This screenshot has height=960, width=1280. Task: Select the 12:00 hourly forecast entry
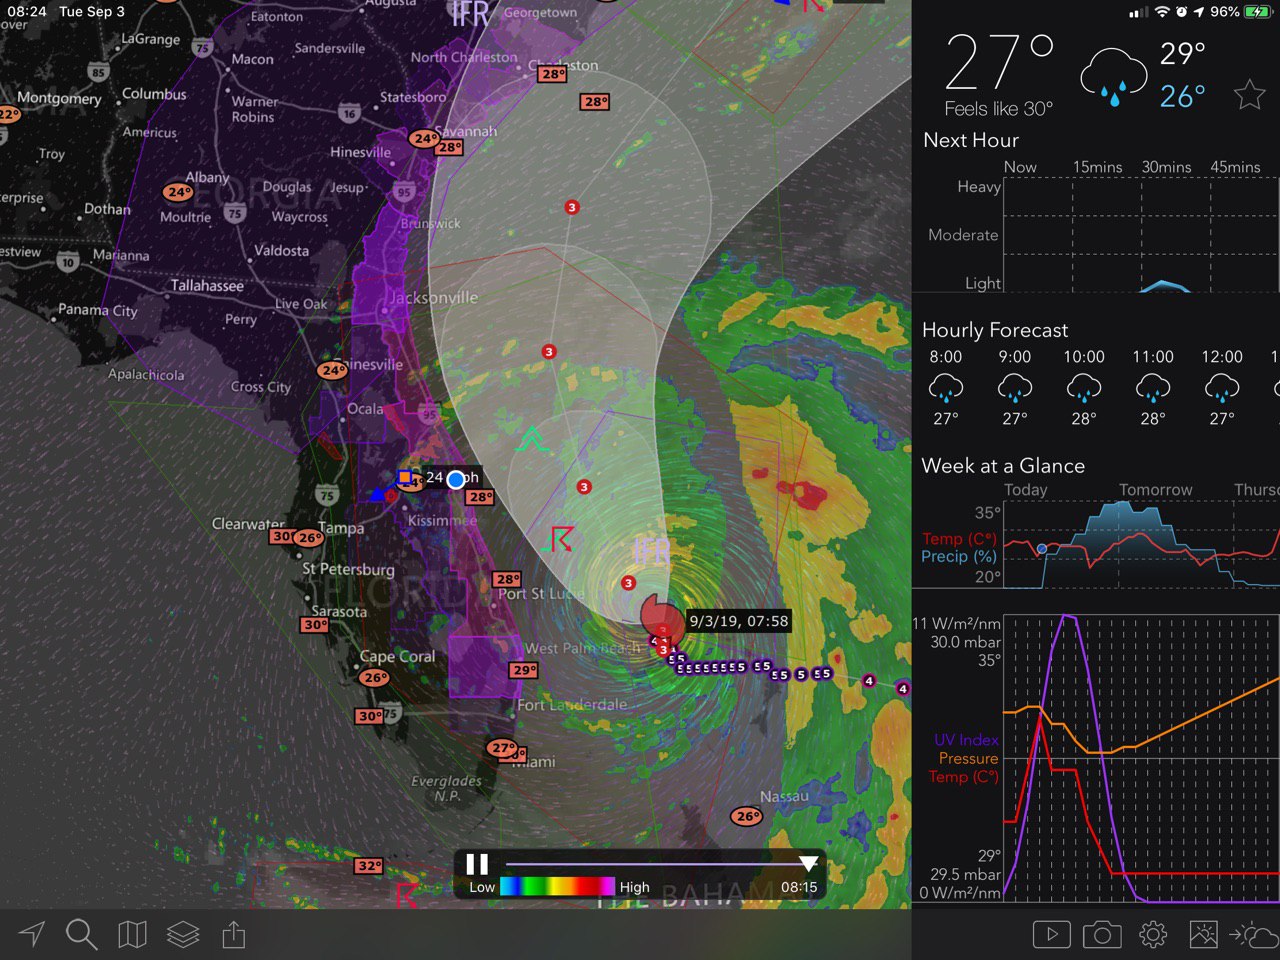[1221, 388]
